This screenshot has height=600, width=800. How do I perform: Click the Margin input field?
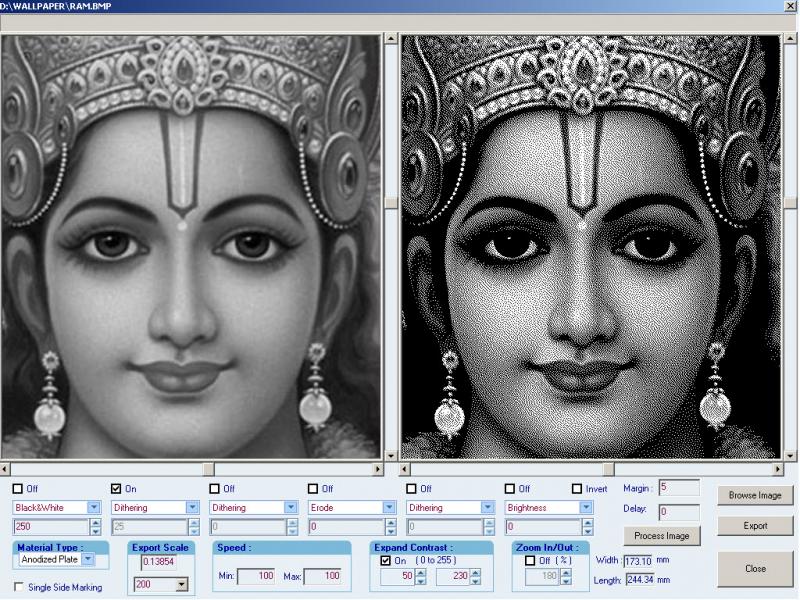pyautogui.click(x=678, y=488)
